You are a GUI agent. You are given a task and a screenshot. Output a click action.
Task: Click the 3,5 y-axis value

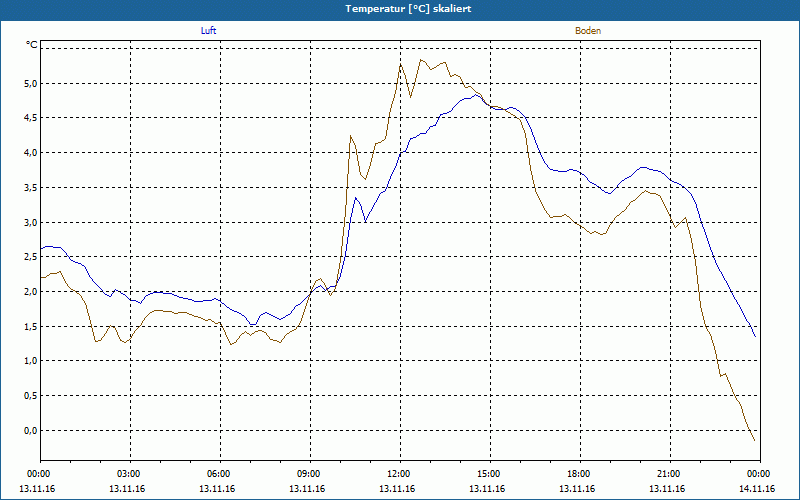[31, 188]
